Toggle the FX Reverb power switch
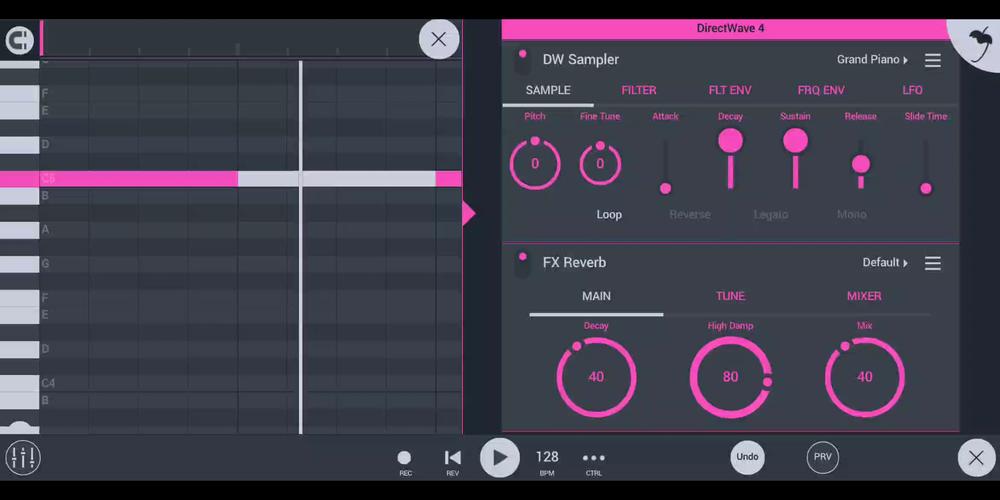Screen dimensions: 1000x500 [522, 263]
